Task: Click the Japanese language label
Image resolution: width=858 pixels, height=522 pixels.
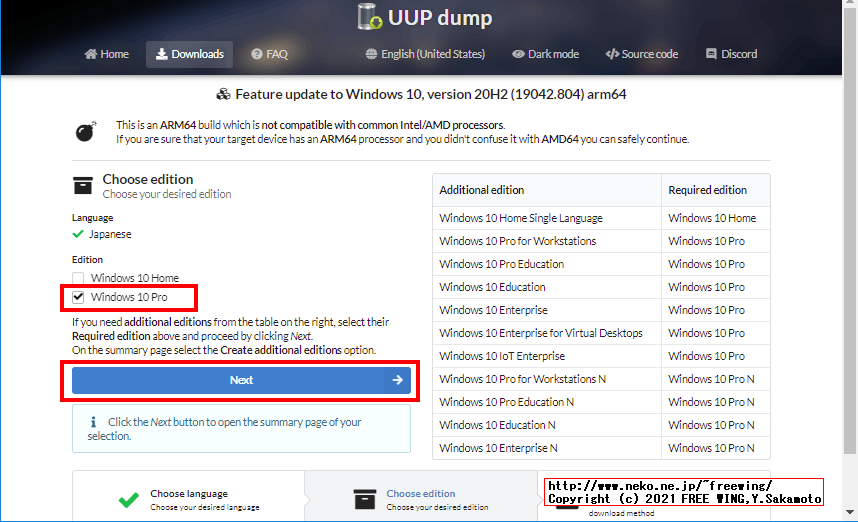Action: [x=110, y=234]
